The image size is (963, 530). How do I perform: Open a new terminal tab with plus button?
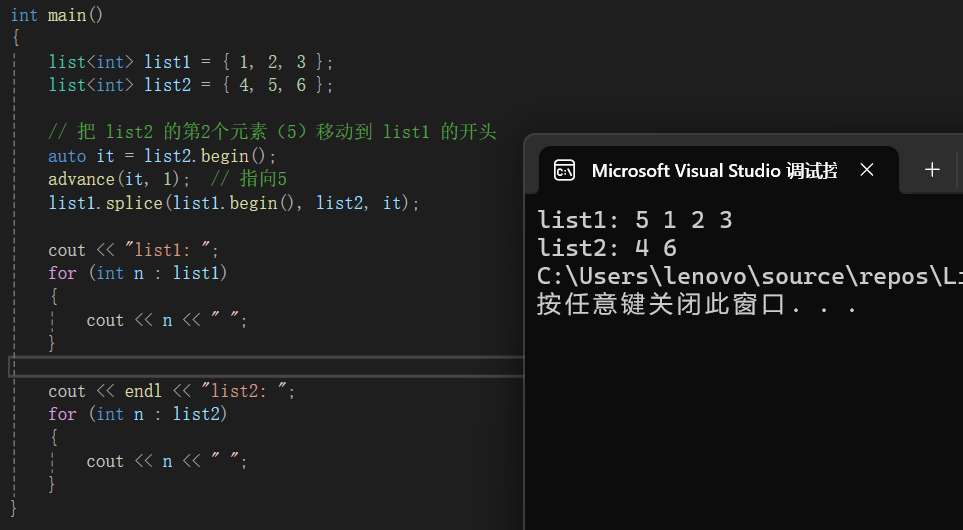[x=932, y=170]
